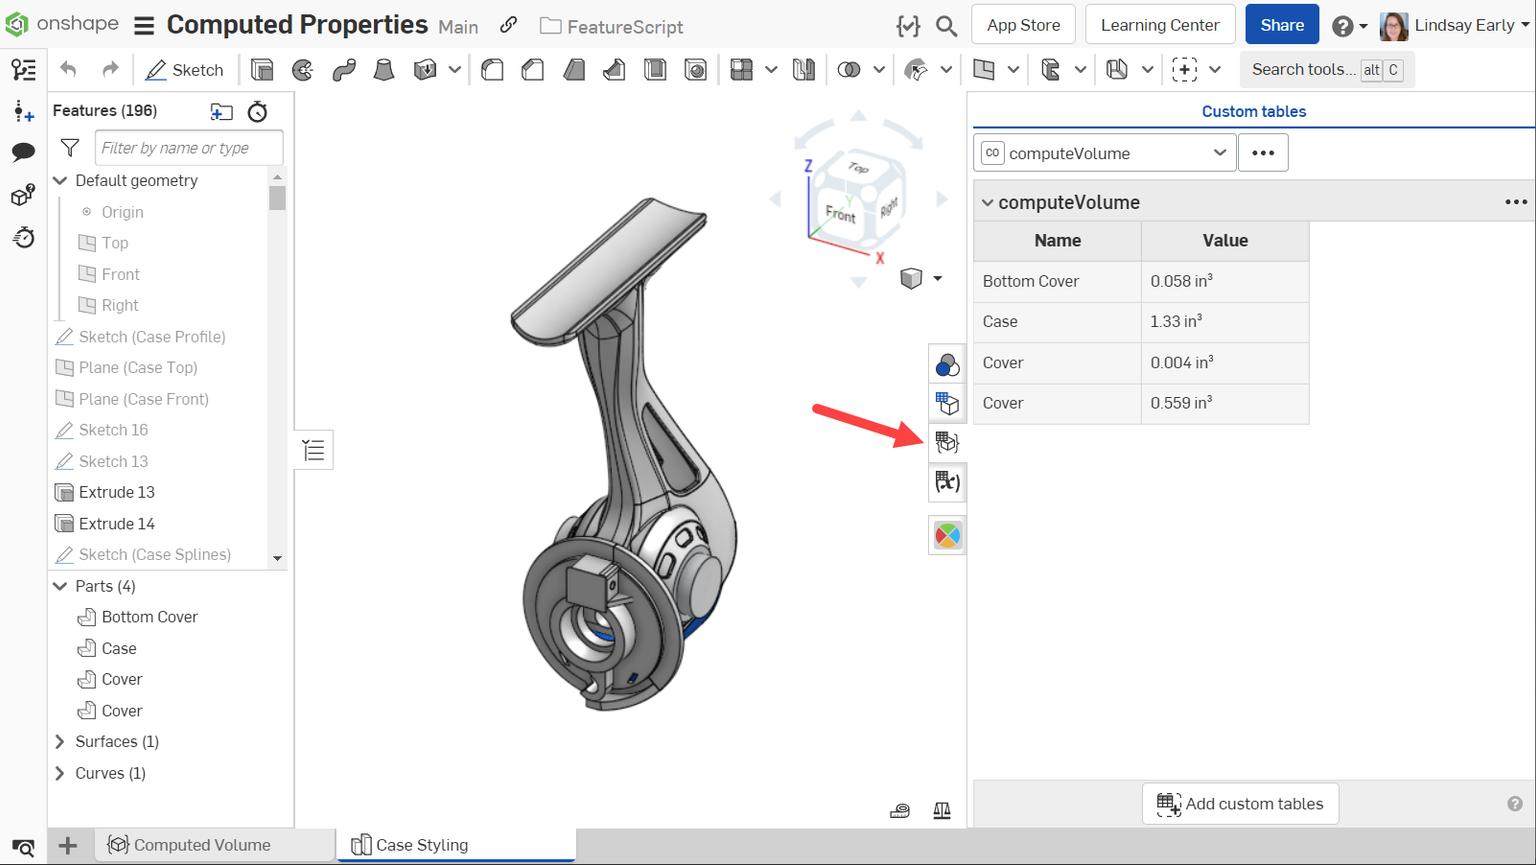Image resolution: width=1536 pixels, height=865 pixels.
Task: Expand the Surfaces (1) tree section
Action: [x=60, y=741]
